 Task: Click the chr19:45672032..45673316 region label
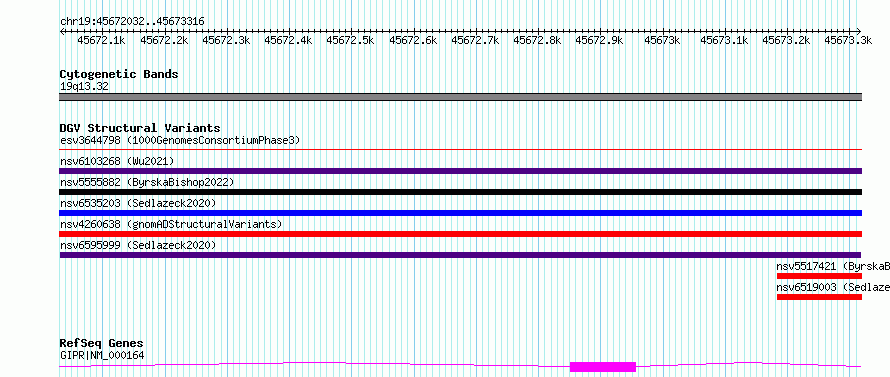(x=132, y=22)
